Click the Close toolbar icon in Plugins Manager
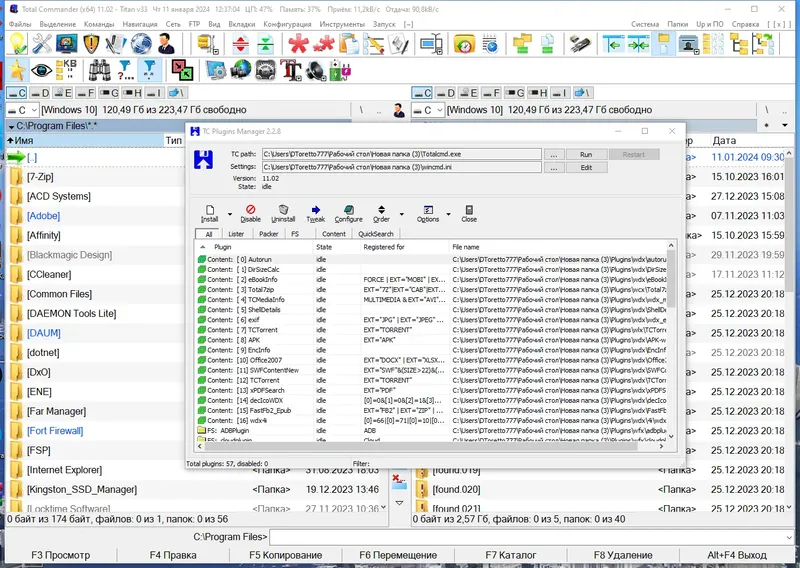800x568 pixels. click(x=469, y=213)
